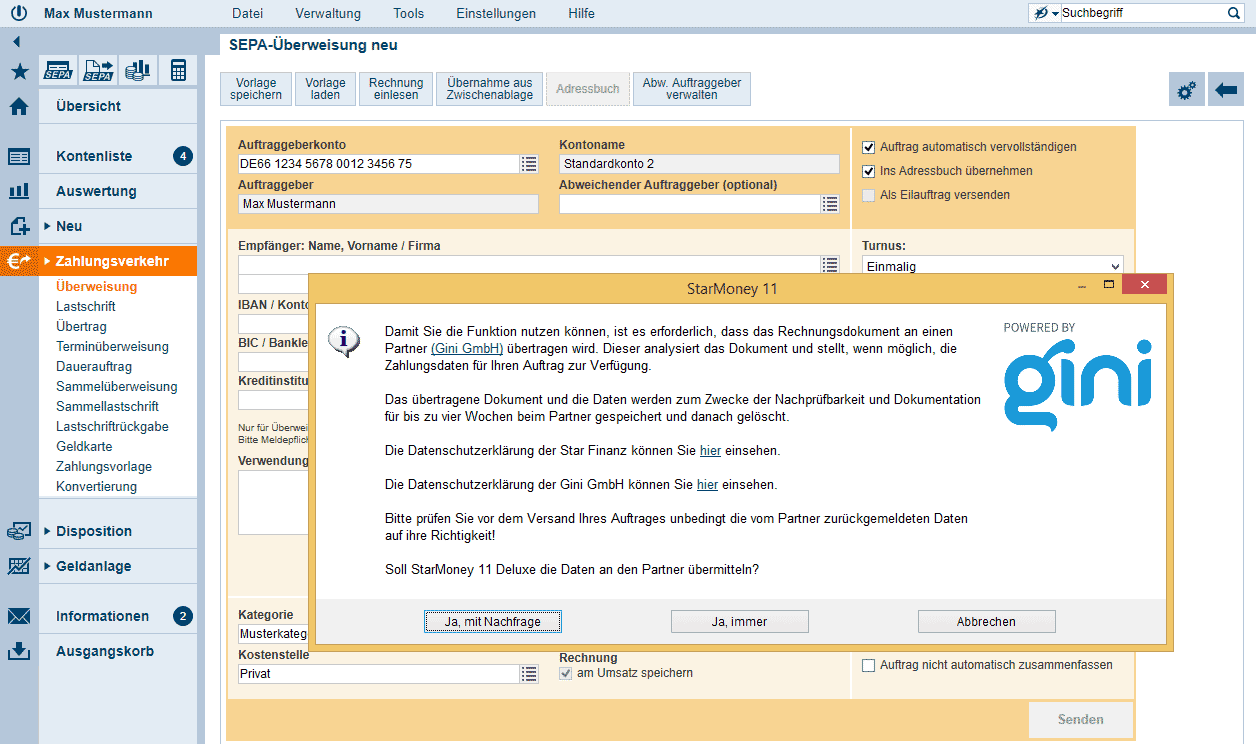1256x744 pixels.
Task: Click the euro payment icon beside Zahlungsverkehr
Action: click(19, 261)
